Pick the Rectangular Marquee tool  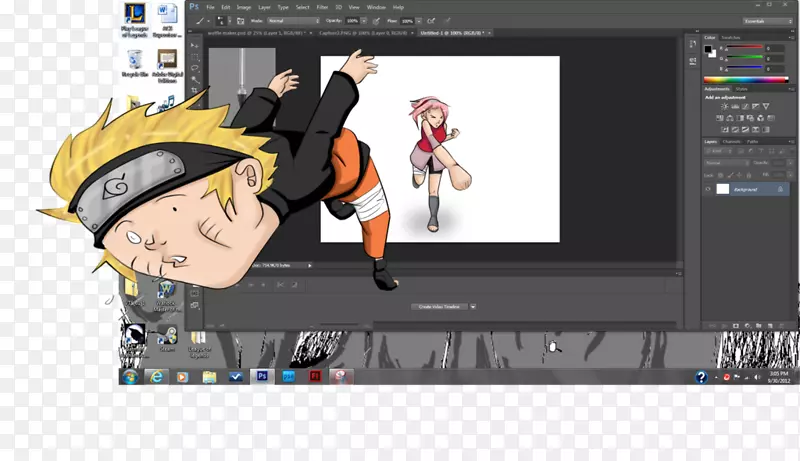[196, 56]
